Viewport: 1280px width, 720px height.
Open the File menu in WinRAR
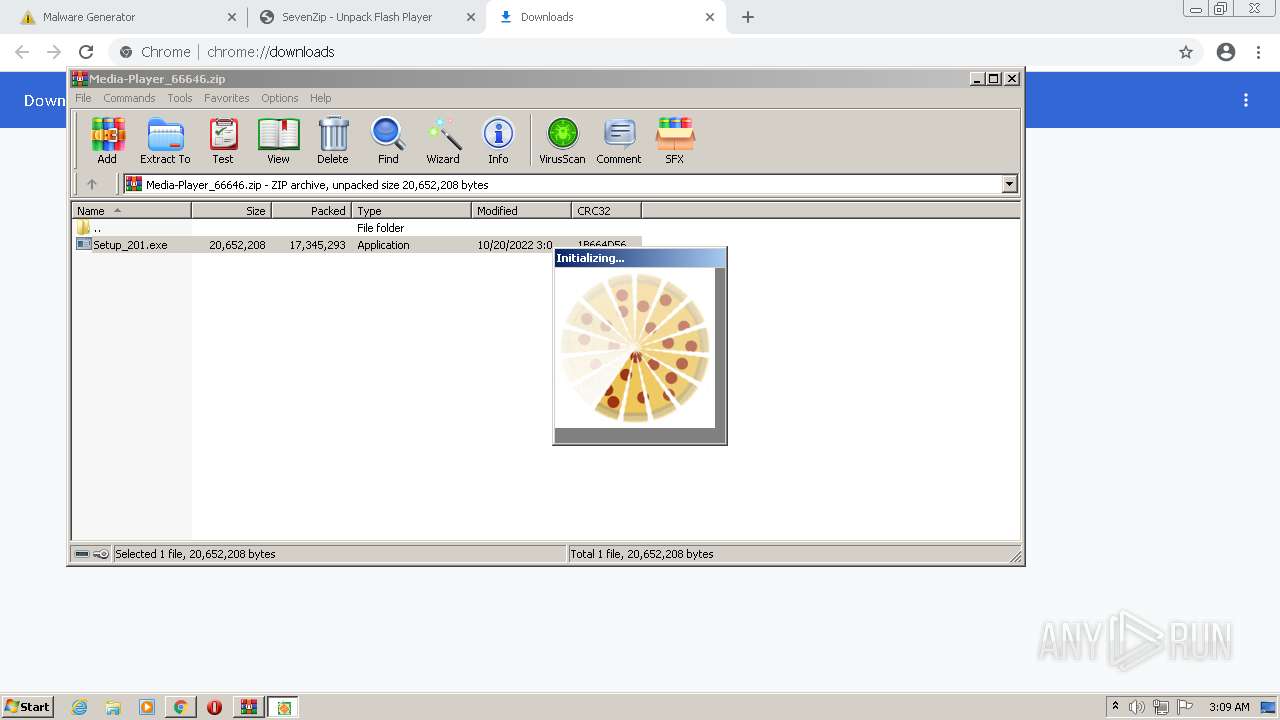coord(83,98)
